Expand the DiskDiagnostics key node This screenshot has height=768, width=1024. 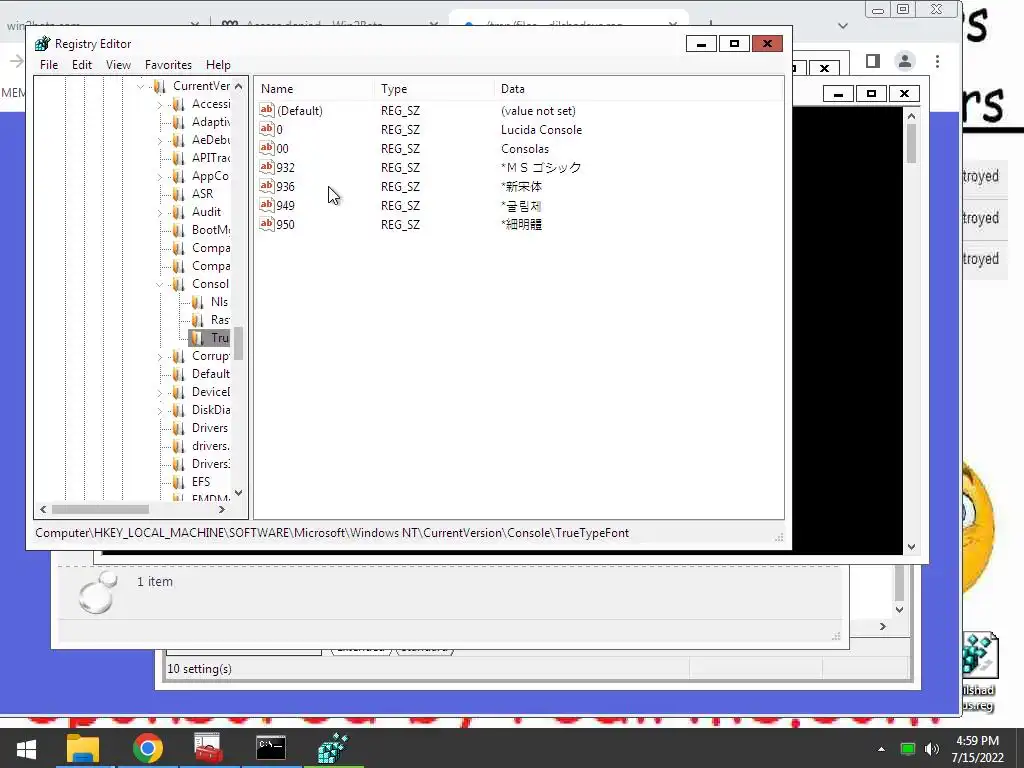pyautogui.click(x=160, y=411)
